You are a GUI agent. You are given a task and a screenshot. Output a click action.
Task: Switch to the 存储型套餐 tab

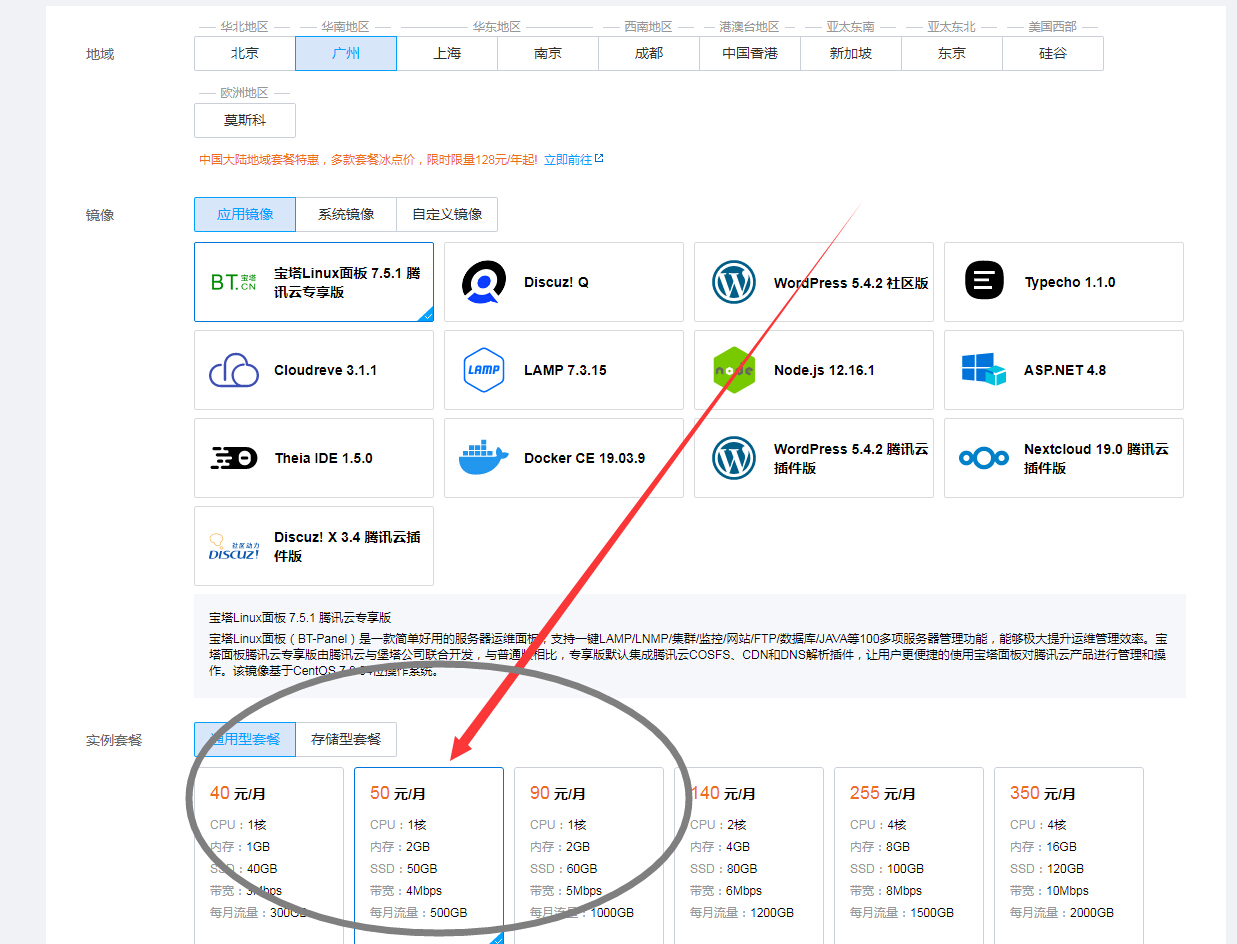pos(346,739)
